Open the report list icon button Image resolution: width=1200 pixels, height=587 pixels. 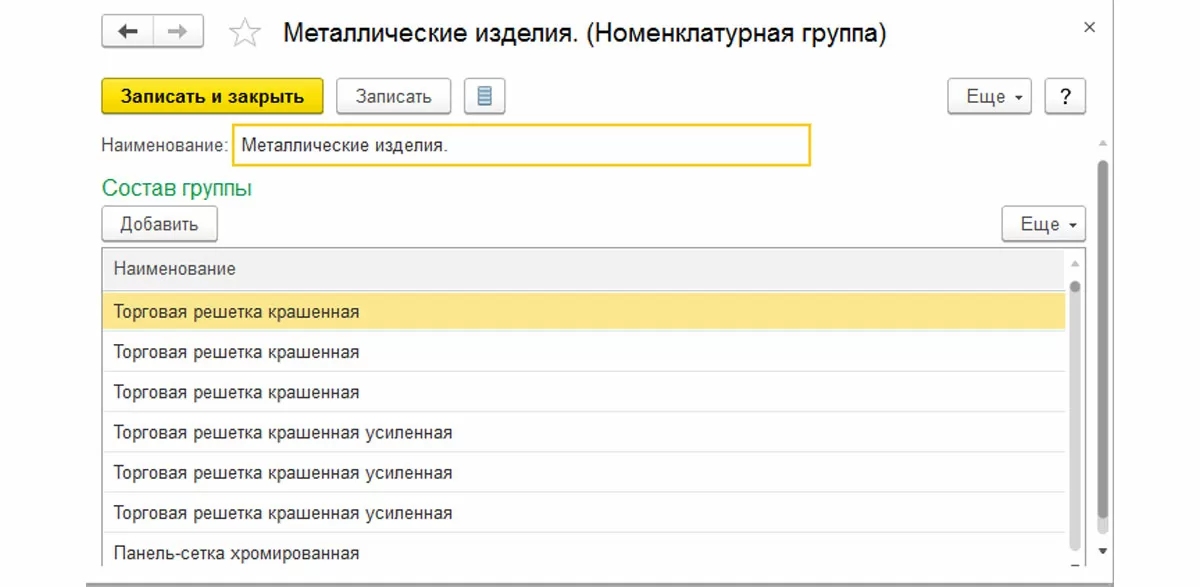(485, 96)
